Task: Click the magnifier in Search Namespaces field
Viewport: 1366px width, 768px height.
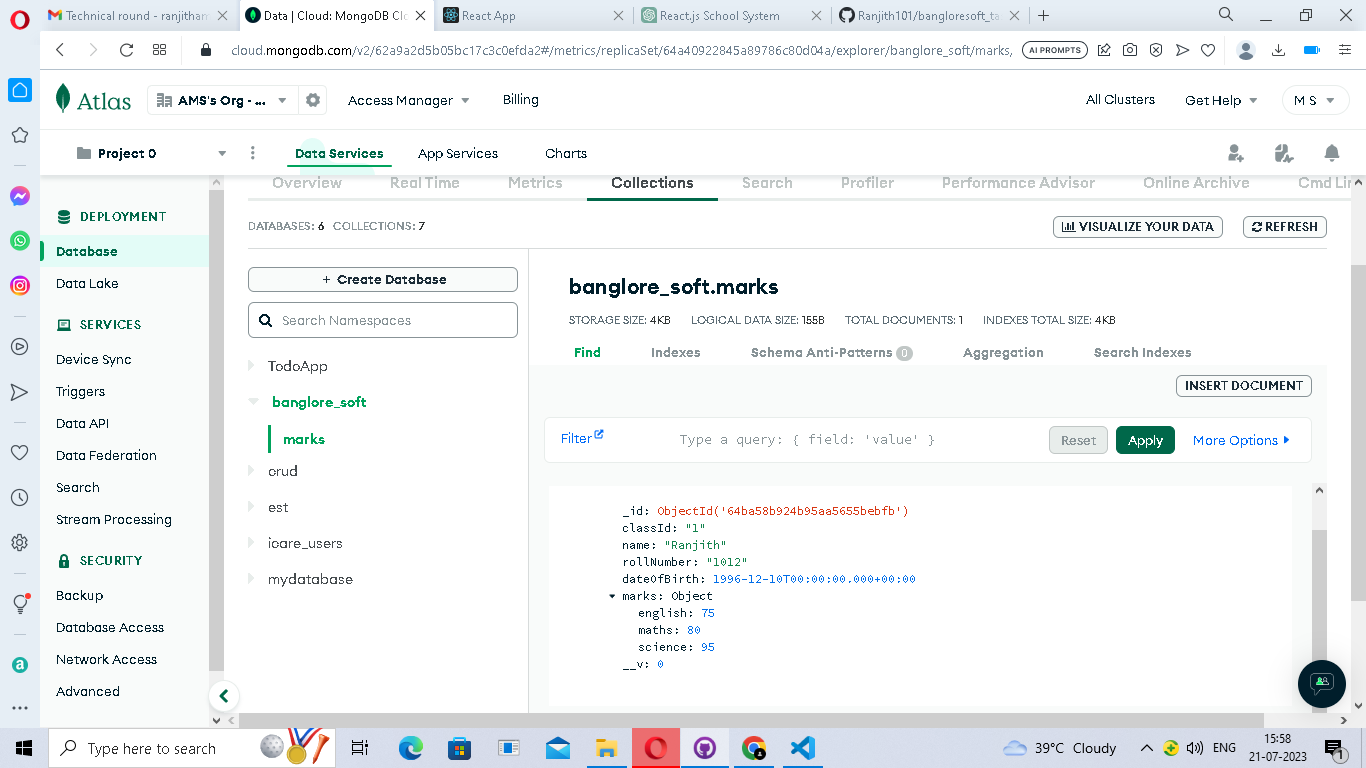Action: pos(265,320)
